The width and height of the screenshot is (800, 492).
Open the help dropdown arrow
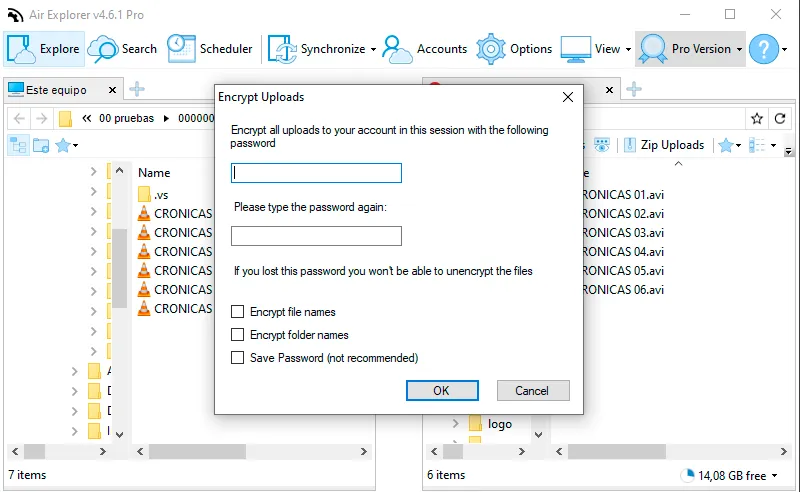click(785, 50)
